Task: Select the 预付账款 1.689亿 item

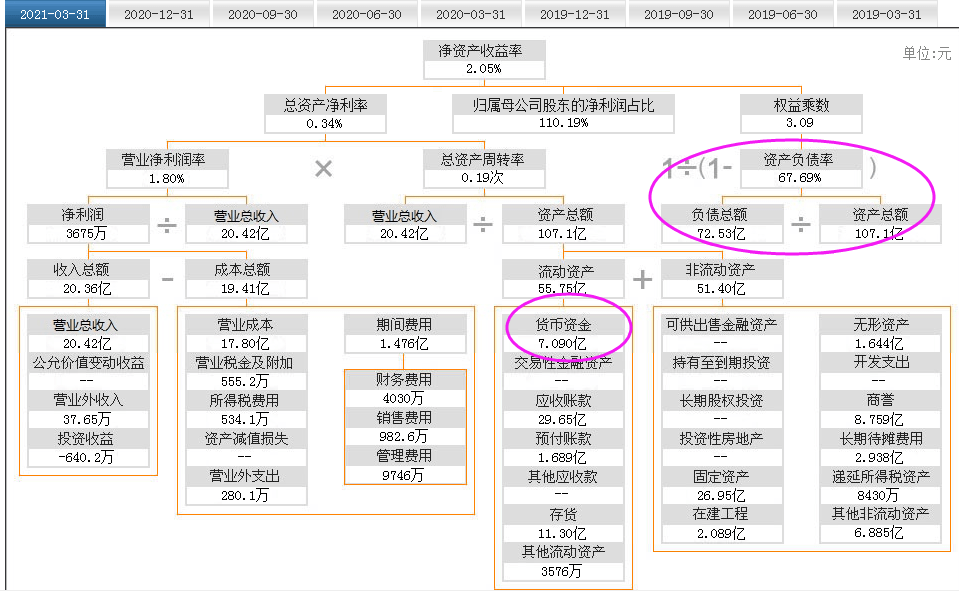Action: pos(563,448)
